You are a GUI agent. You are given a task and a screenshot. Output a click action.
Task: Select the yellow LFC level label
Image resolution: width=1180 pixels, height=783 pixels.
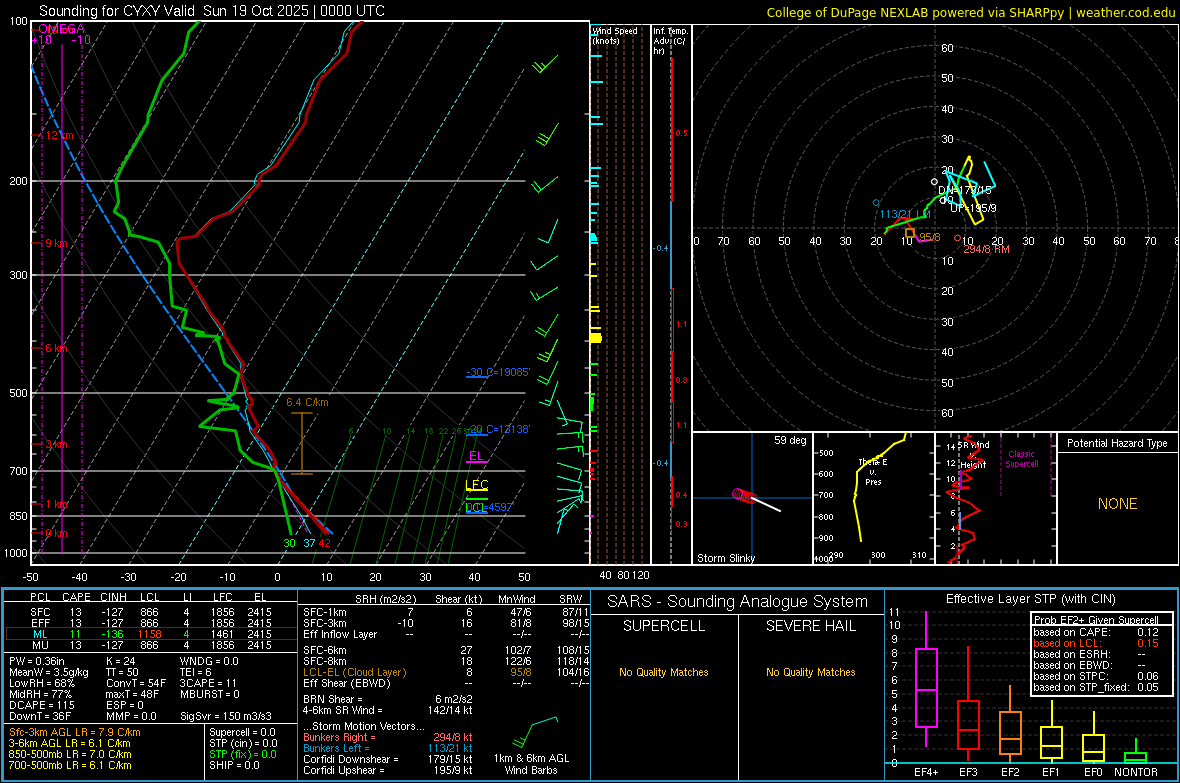pyautogui.click(x=476, y=485)
